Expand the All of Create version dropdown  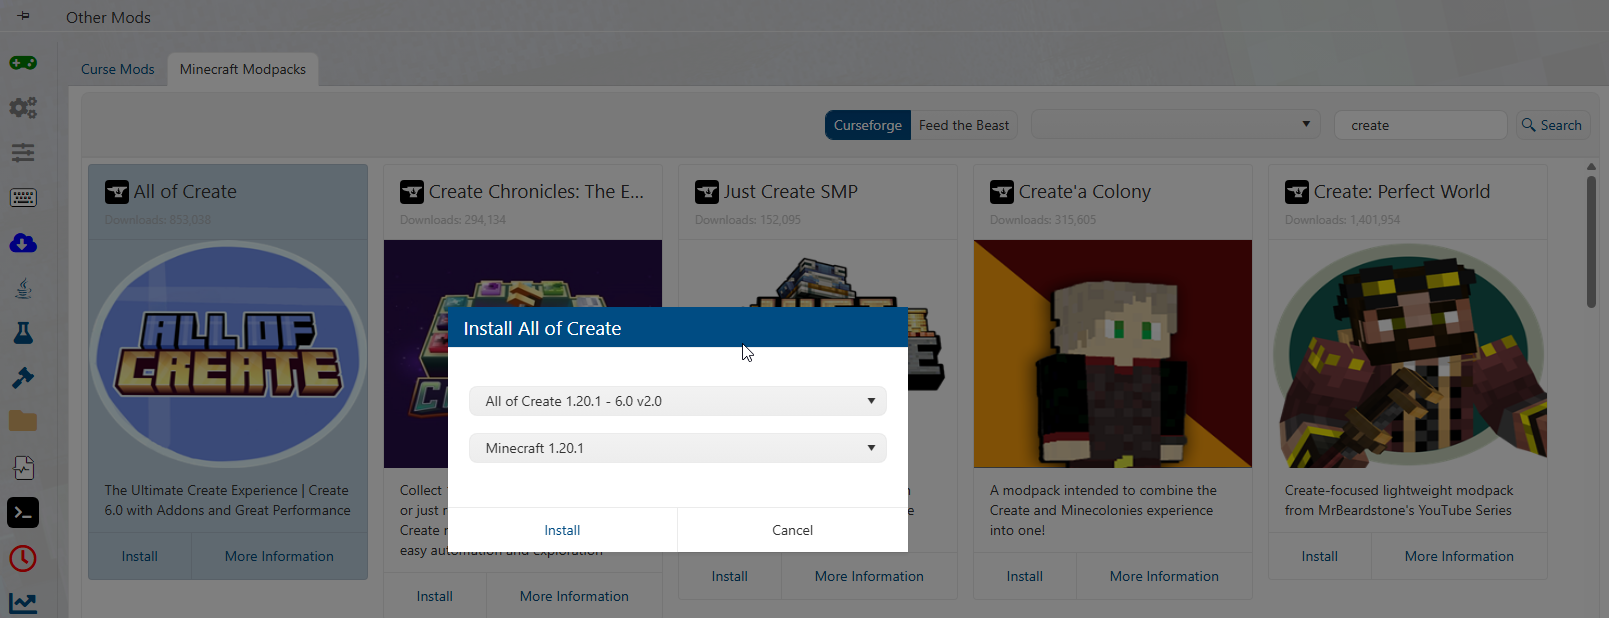[677, 401]
